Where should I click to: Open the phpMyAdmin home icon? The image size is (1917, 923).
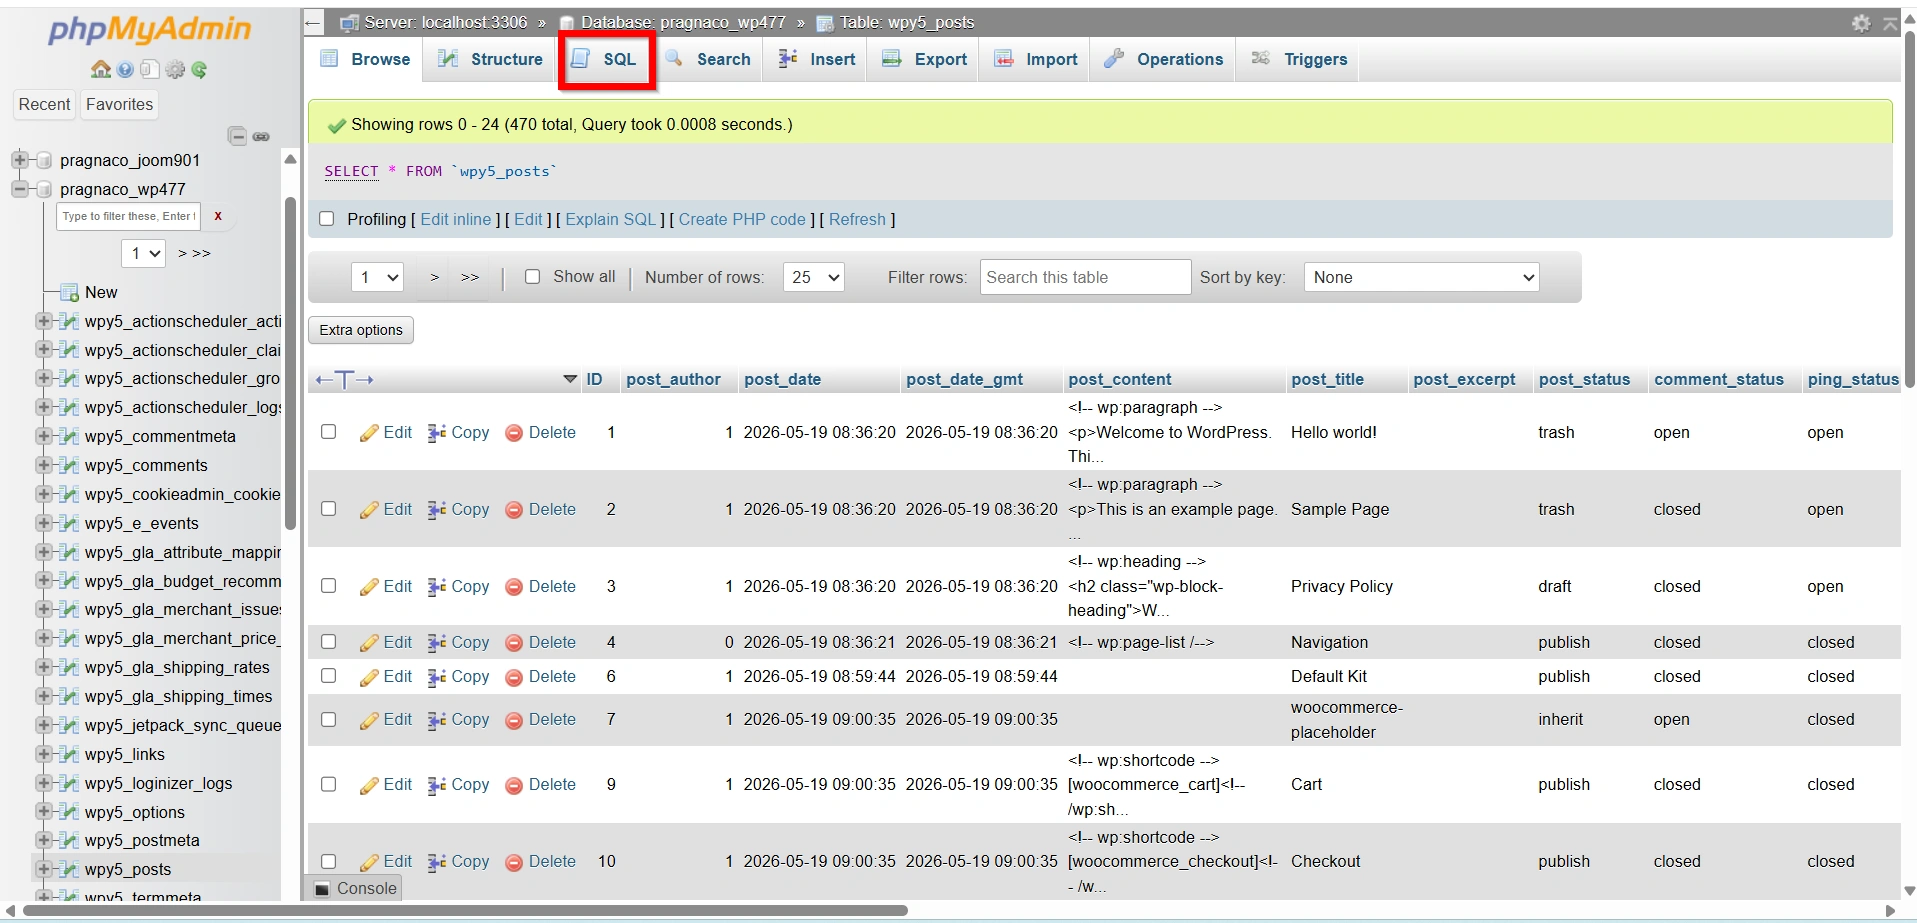[101, 69]
